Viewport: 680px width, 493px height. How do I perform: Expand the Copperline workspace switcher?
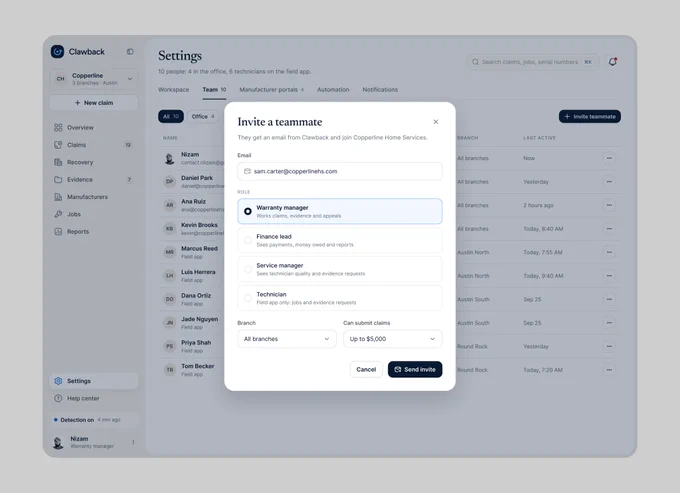coord(94,78)
